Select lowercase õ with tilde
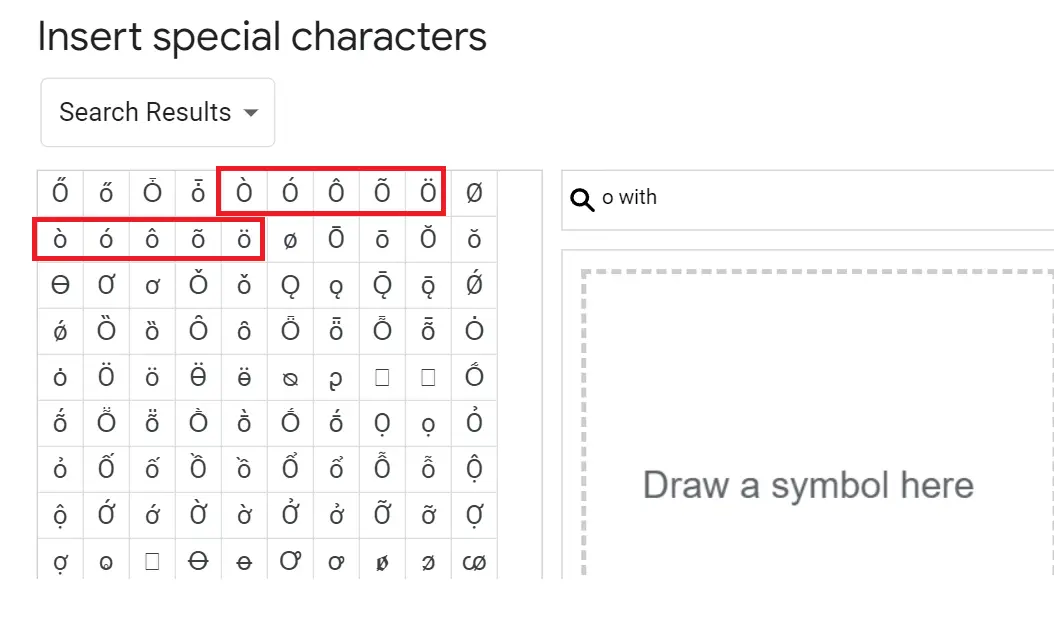The height and width of the screenshot is (619, 1054). tap(198, 239)
